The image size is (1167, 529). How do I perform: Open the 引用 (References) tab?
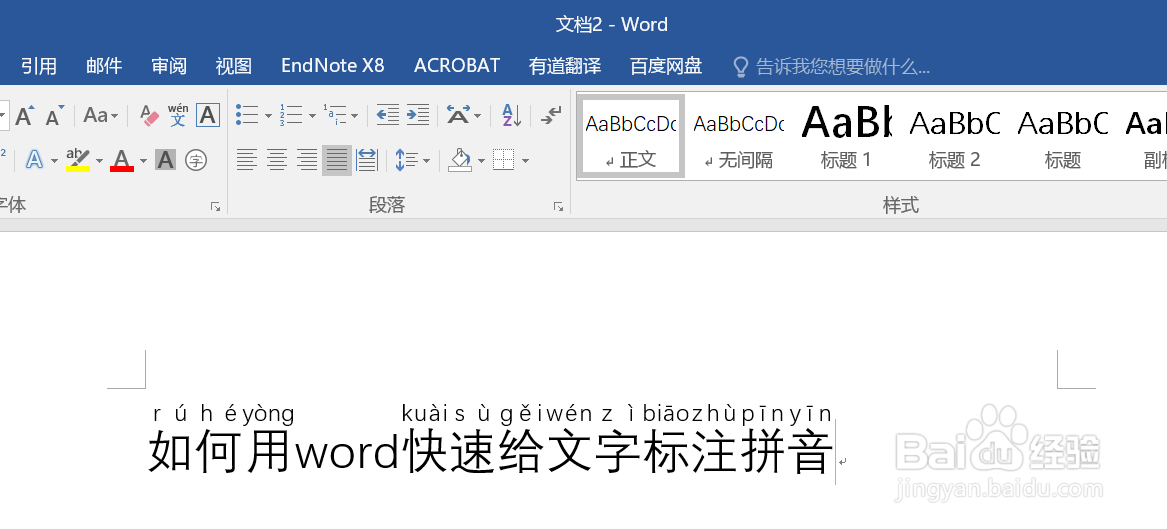tap(39, 66)
